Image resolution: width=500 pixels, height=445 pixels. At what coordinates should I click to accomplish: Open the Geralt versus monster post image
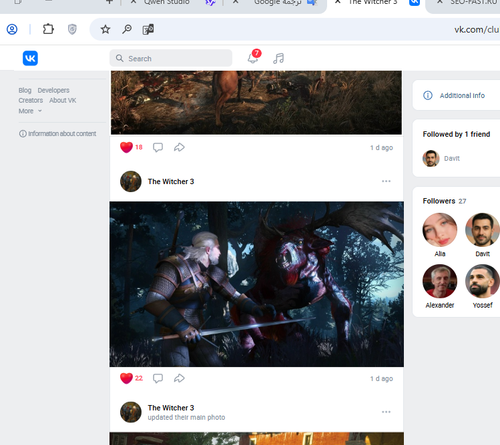257,284
